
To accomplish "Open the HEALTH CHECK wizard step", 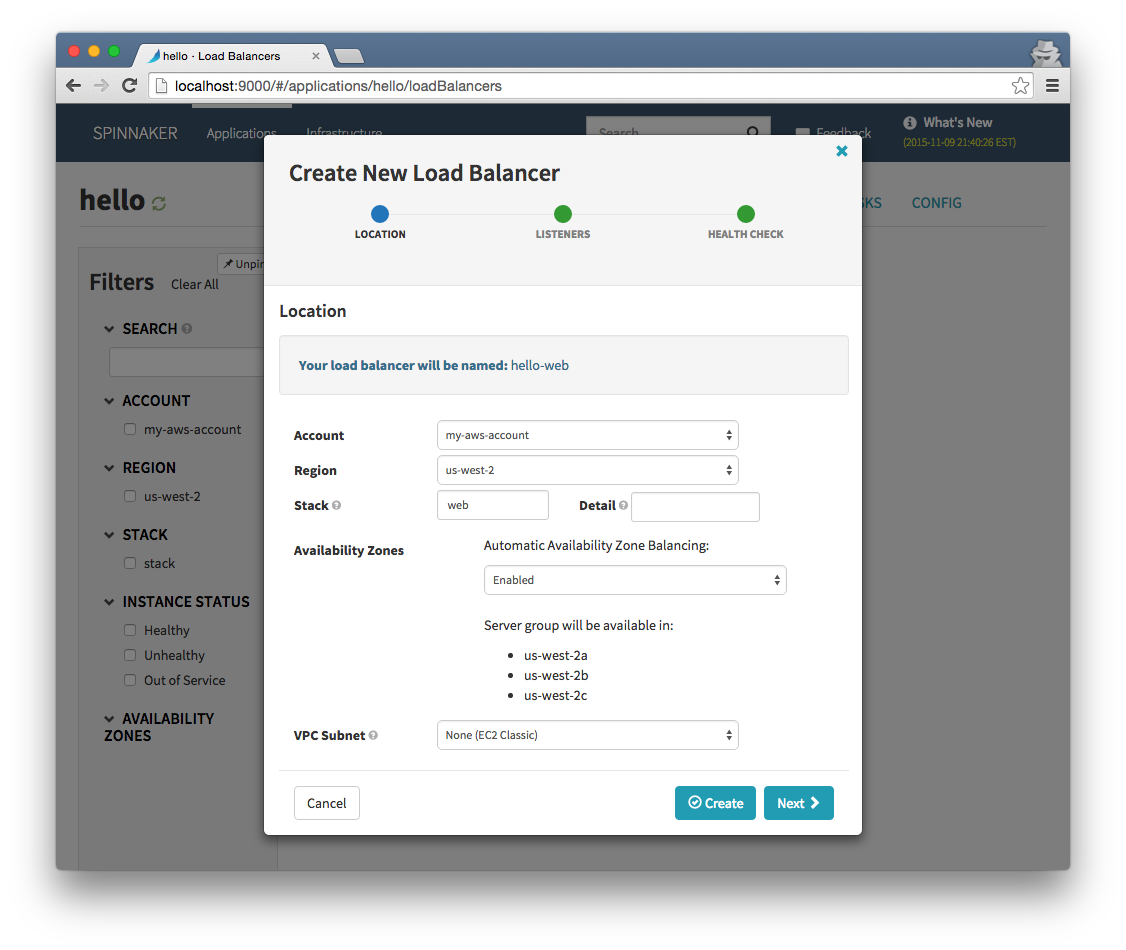I will click(x=745, y=213).
